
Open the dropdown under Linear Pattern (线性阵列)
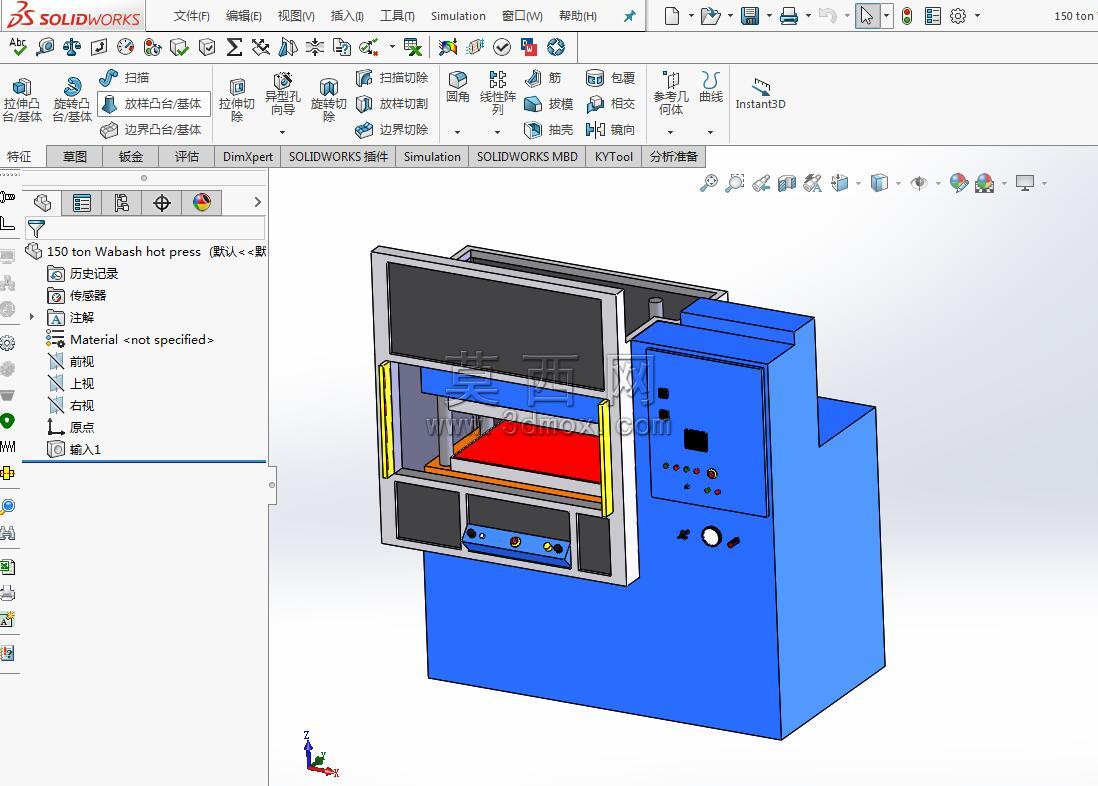point(497,132)
